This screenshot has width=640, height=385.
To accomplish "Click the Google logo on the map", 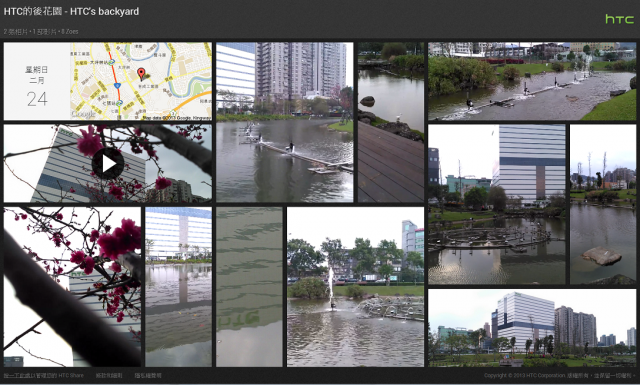I will click(83, 114).
